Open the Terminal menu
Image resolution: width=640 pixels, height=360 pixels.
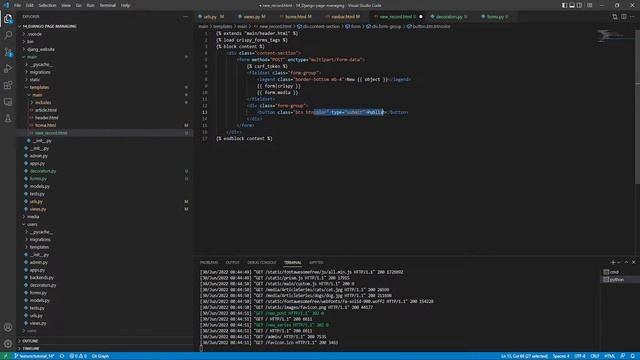click(108, 5)
